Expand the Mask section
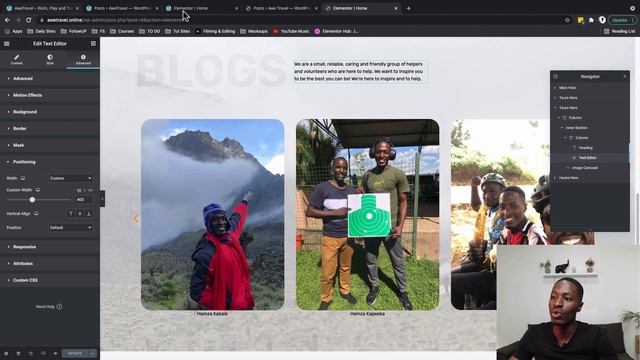This screenshot has height=360, width=640. click(50, 145)
